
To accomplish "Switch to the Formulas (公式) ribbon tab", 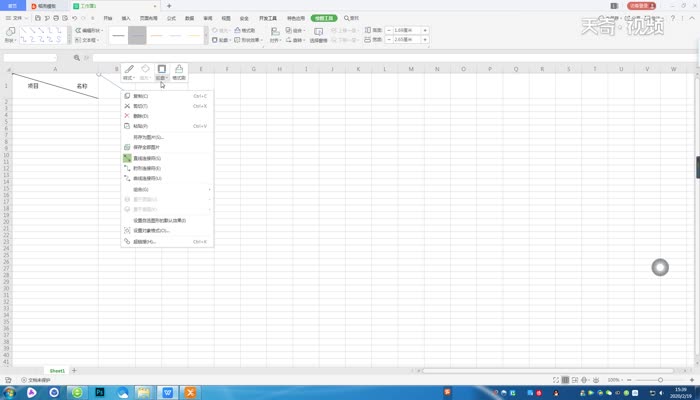I will tap(171, 18).
